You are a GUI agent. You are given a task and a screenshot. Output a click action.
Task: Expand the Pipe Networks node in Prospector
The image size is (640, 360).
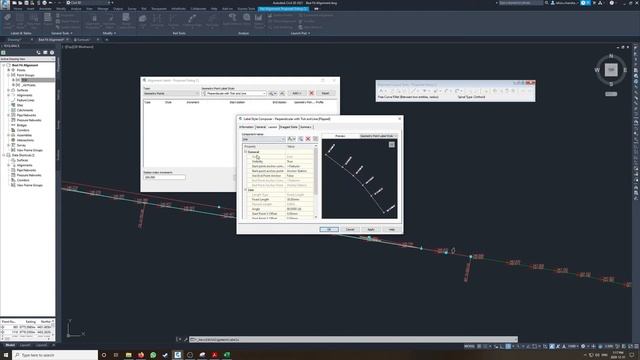point(9,115)
